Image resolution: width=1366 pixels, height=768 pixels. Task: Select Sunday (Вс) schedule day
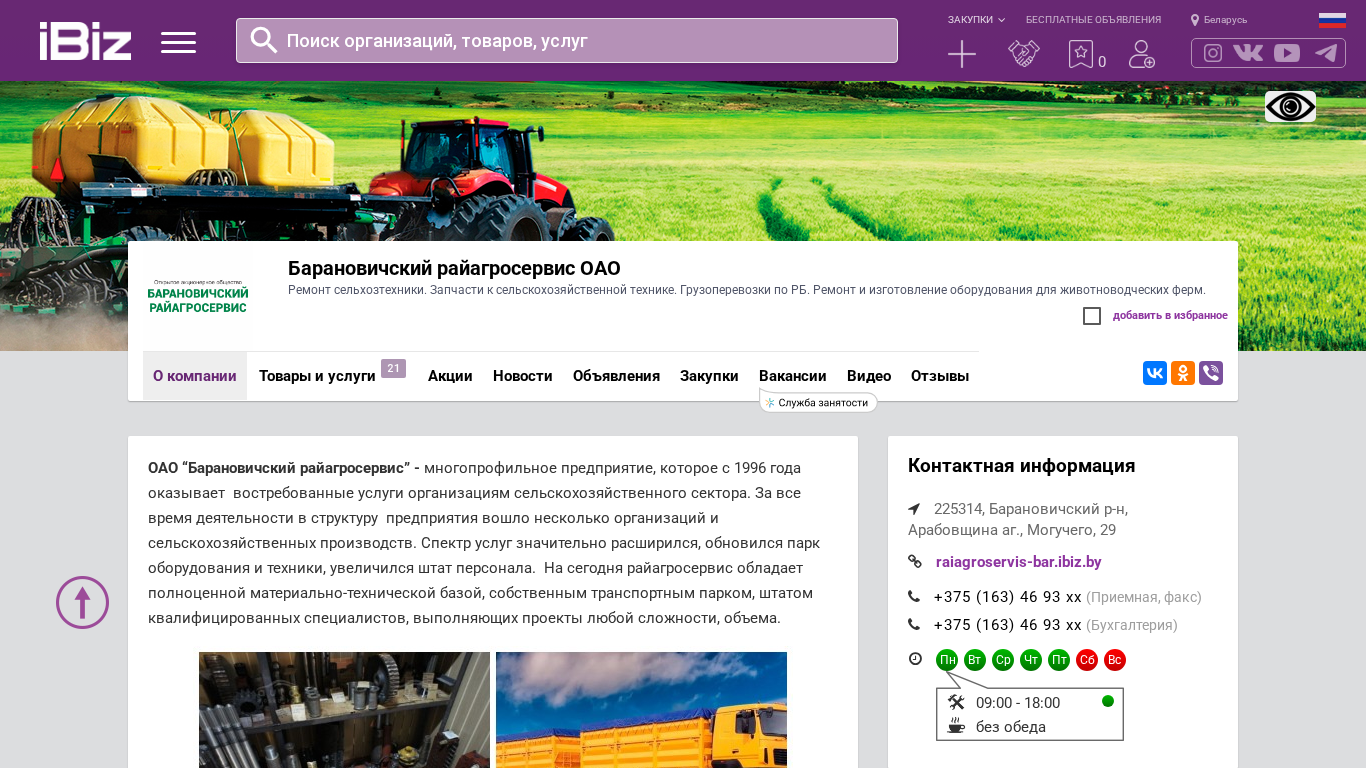tap(1115, 660)
